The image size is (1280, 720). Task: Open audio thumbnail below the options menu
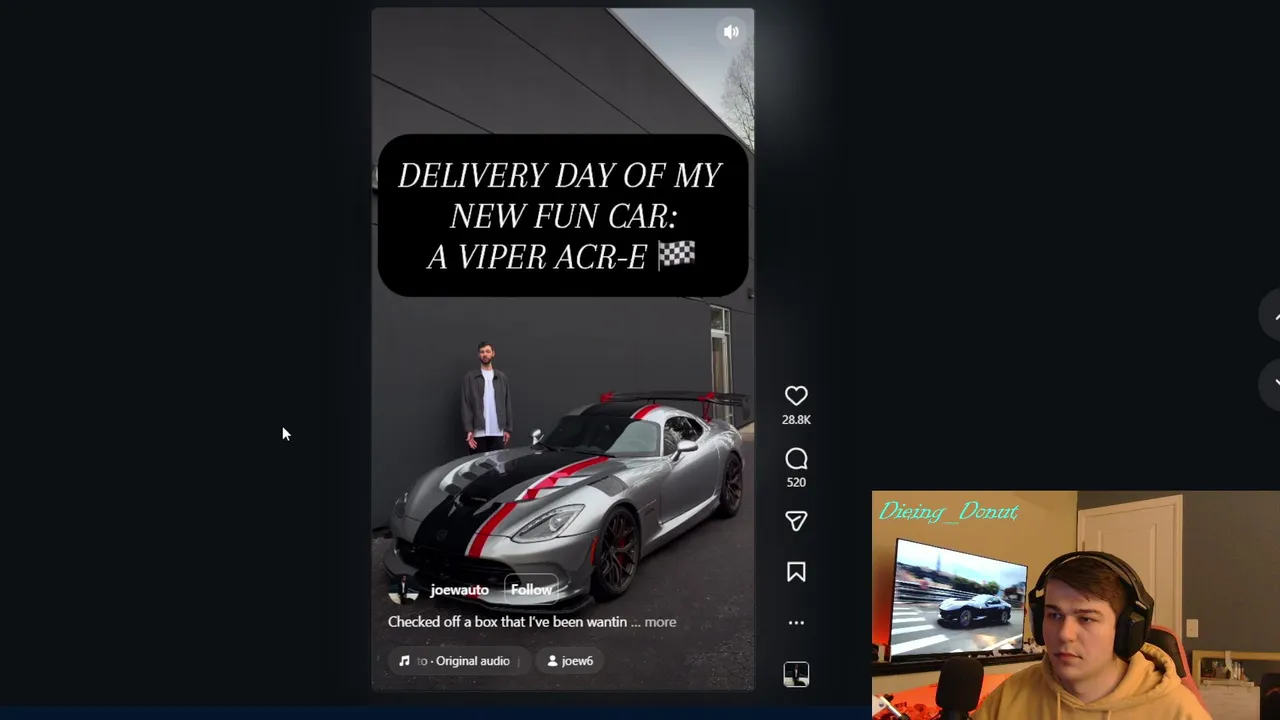[x=796, y=674]
